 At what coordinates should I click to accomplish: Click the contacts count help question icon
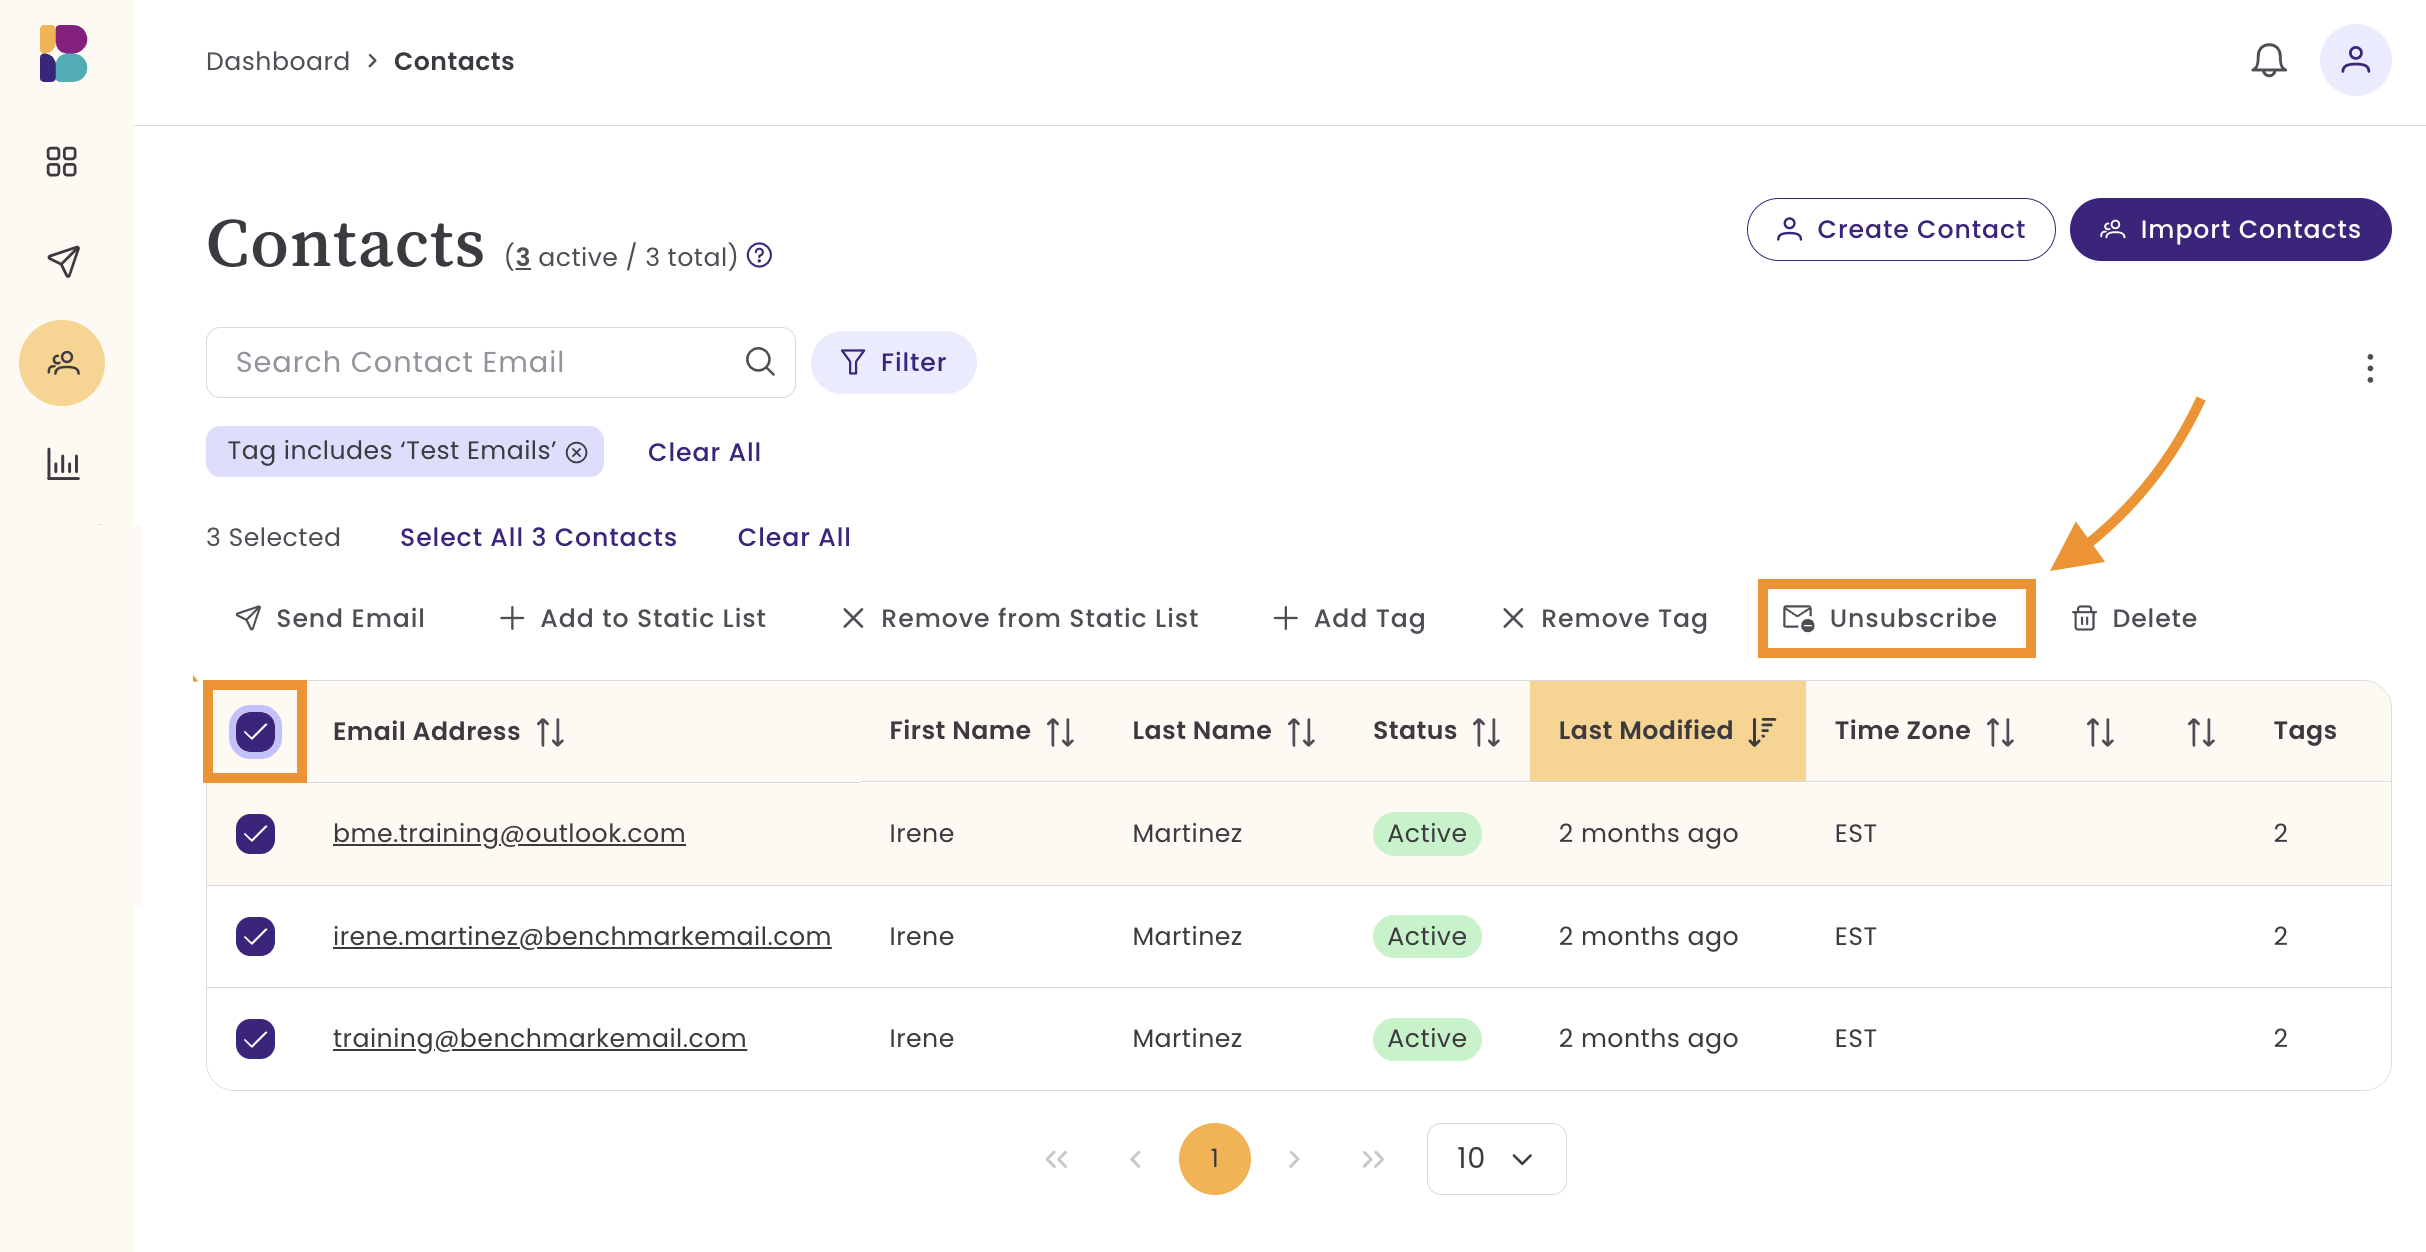click(760, 256)
